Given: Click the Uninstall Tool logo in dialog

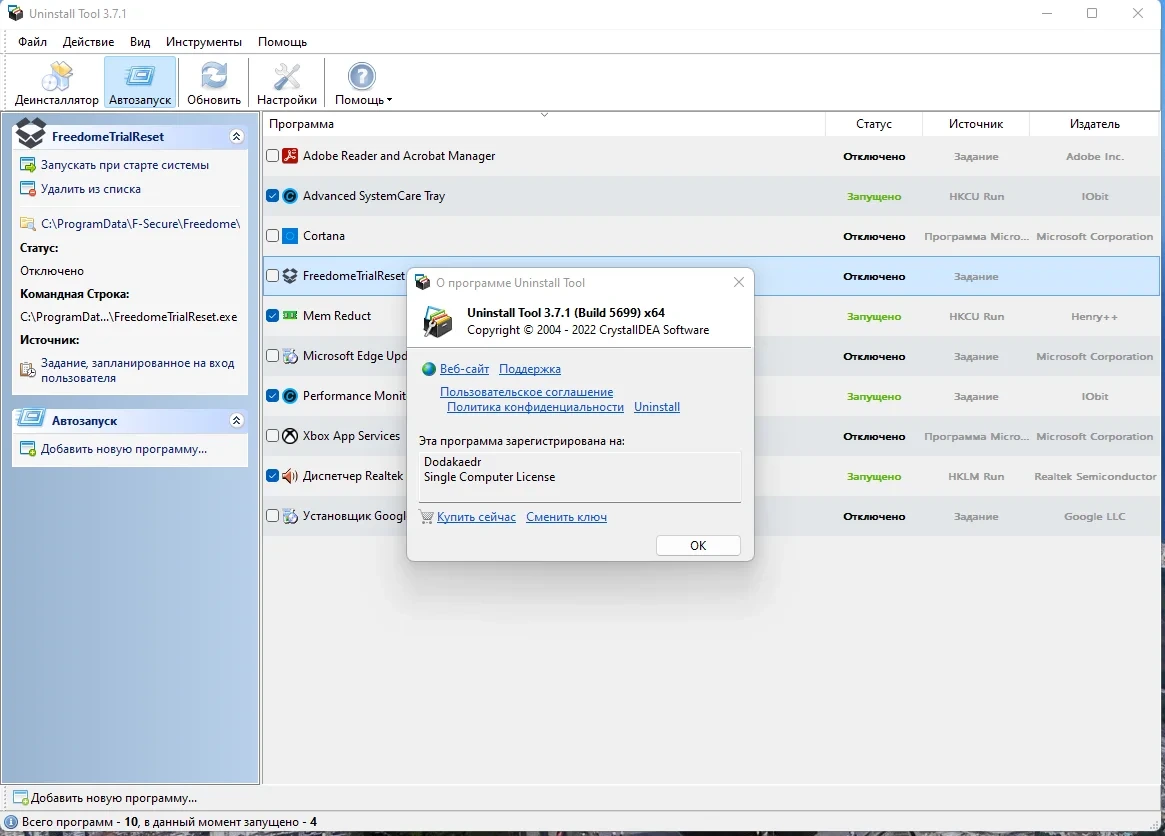Looking at the screenshot, I should (438, 322).
